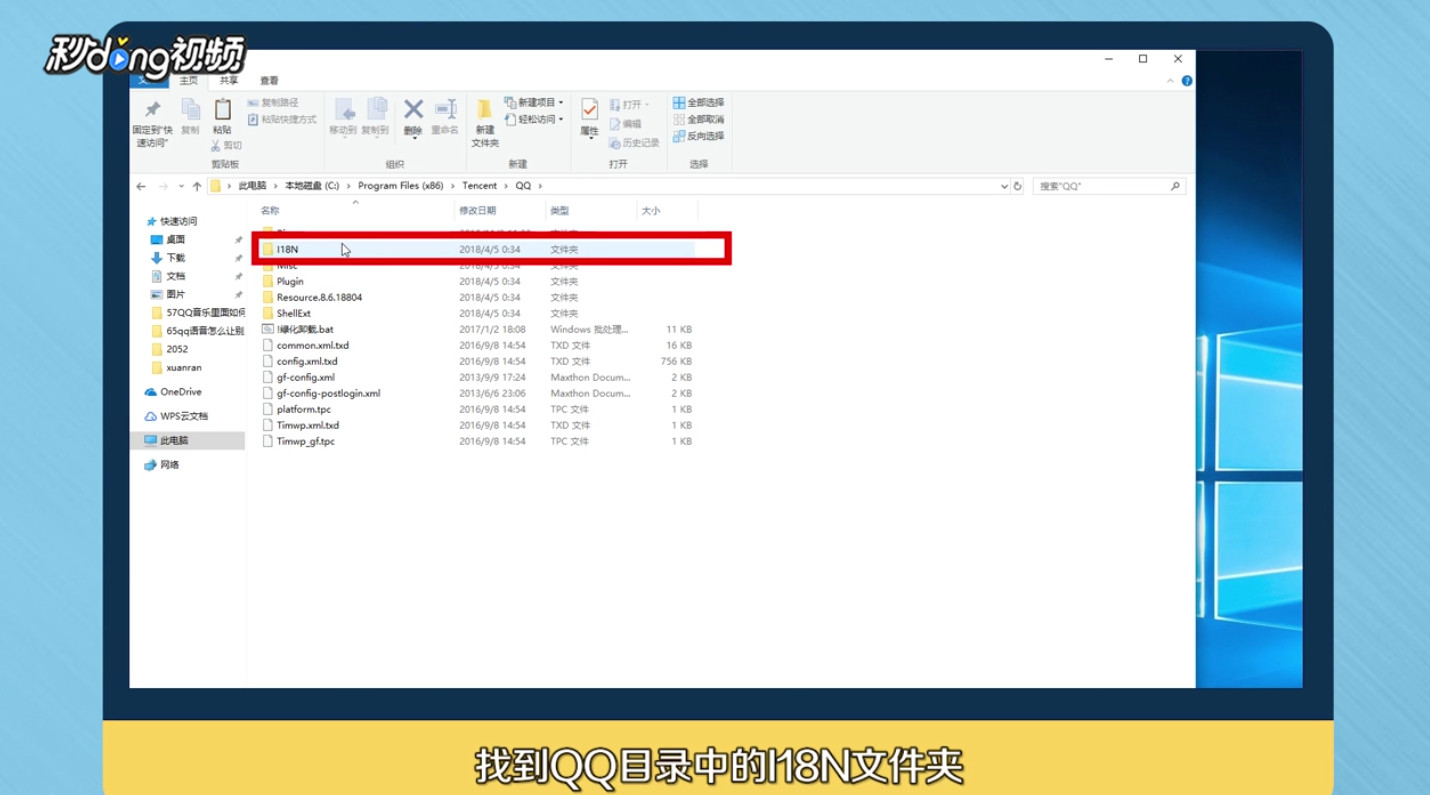The width and height of the screenshot is (1430, 795).
Task: Open the address bar history dropdown
Action: pyautogui.click(x=1004, y=186)
